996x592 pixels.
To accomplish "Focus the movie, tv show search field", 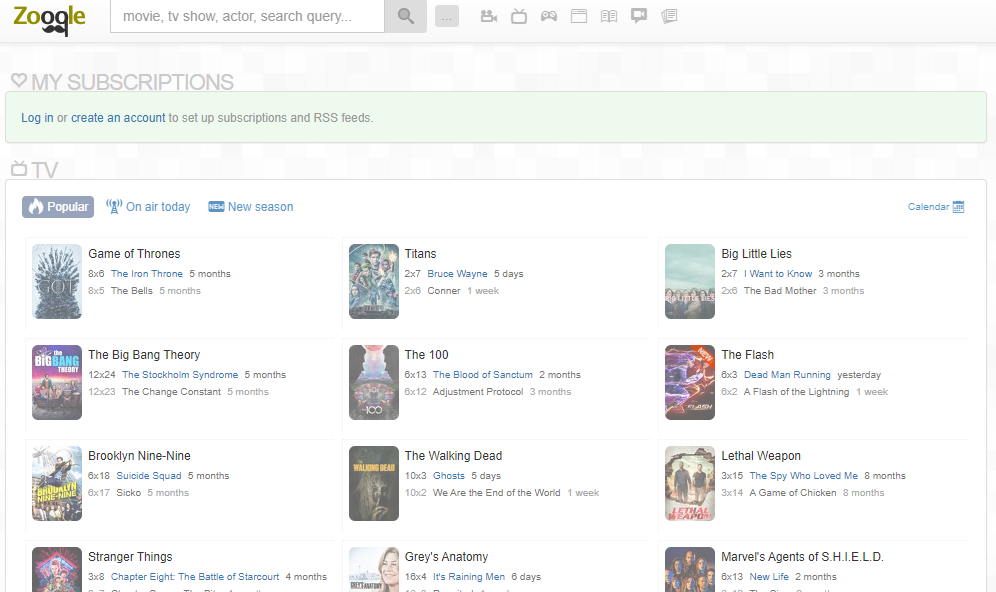I will [247, 16].
